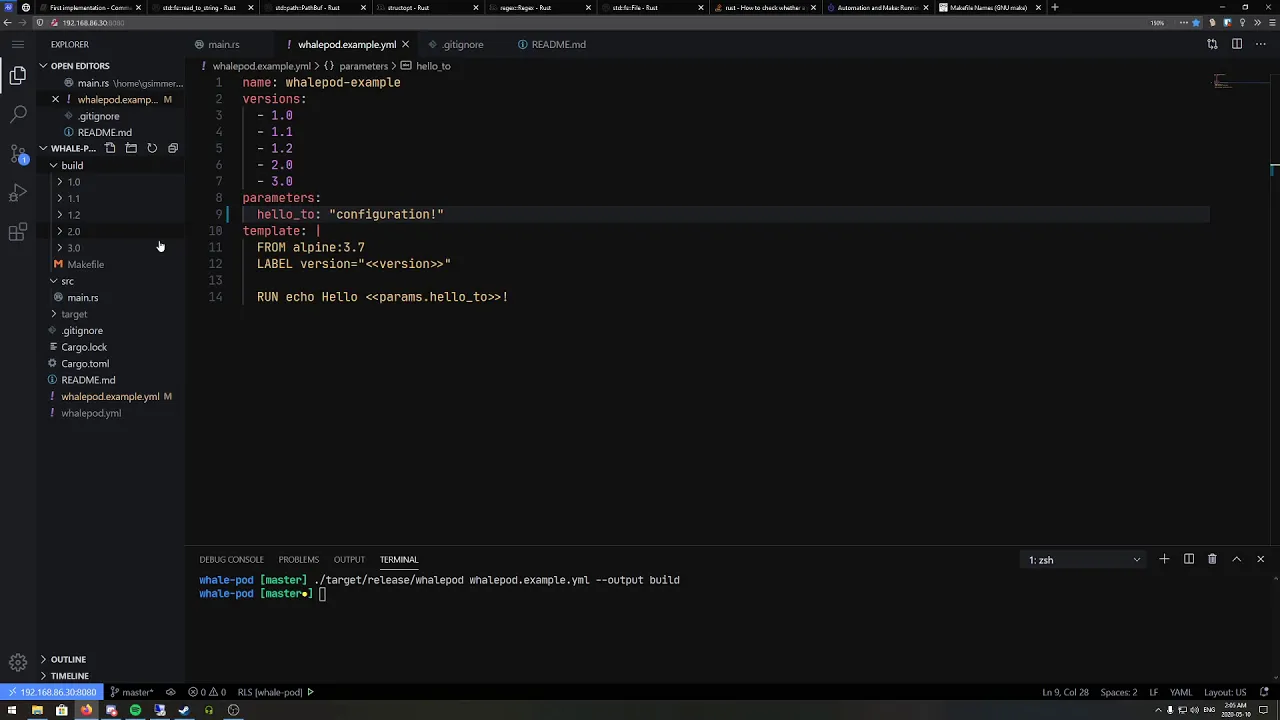Close the terminal panel
1280x720 pixels.
1260,559
